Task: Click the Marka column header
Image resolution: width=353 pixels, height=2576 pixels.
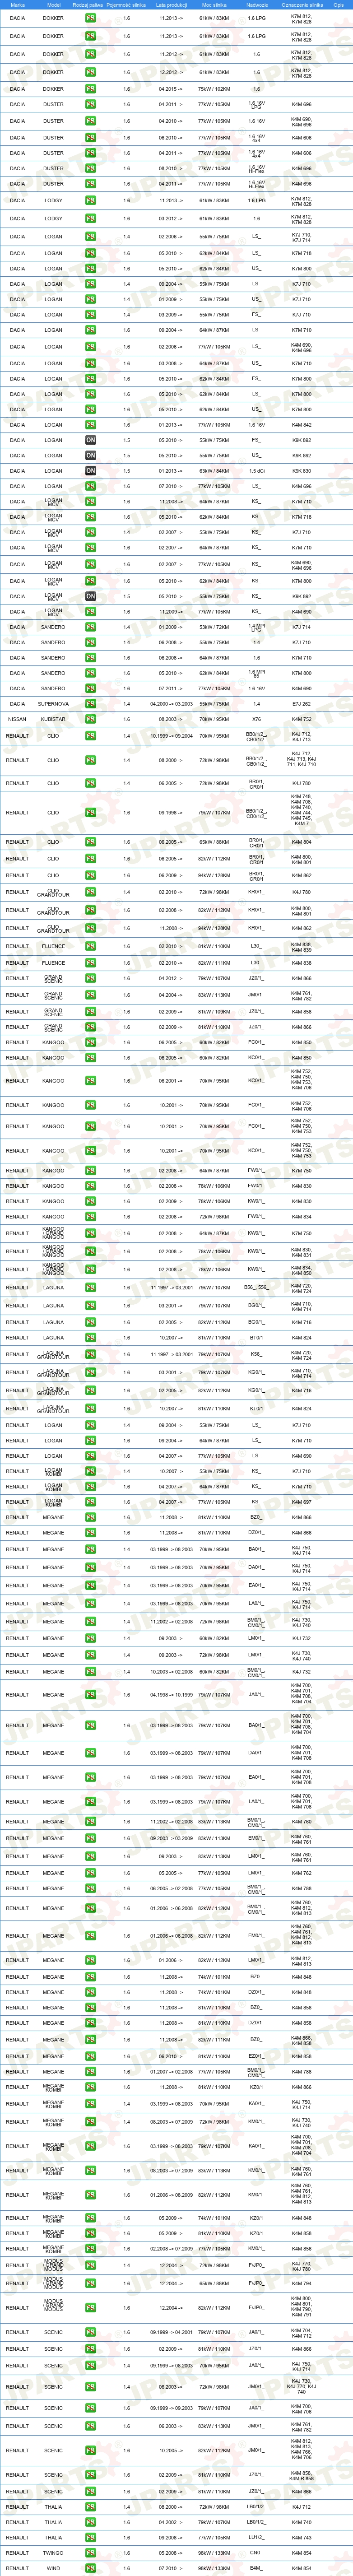Action: click(x=17, y=5)
